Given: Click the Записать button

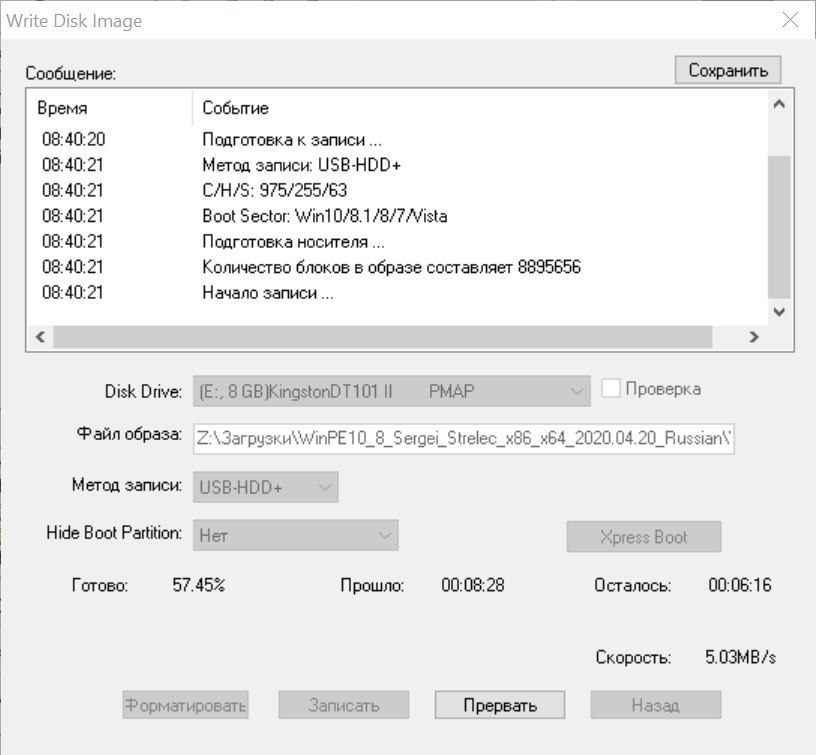Looking at the screenshot, I should pos(343,705).
